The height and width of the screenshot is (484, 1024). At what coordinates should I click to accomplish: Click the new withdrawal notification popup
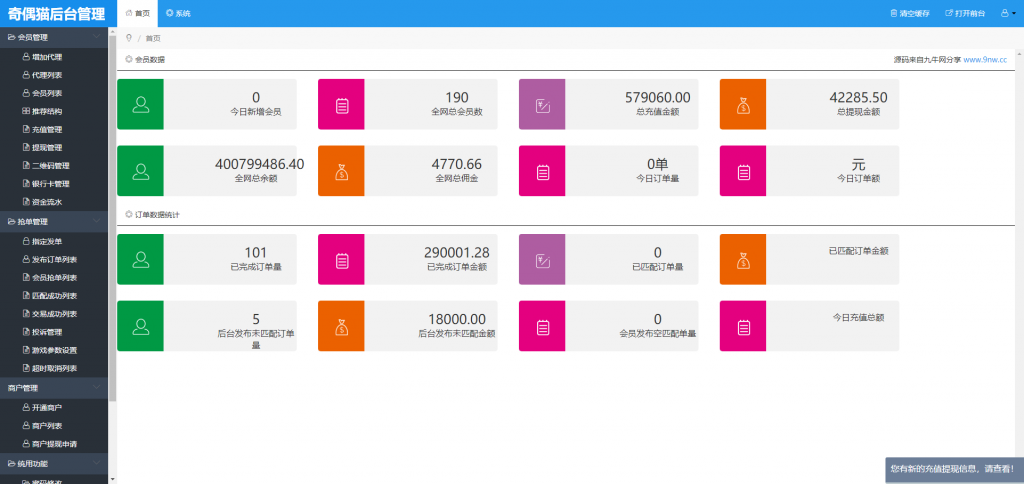pos(952,468)
